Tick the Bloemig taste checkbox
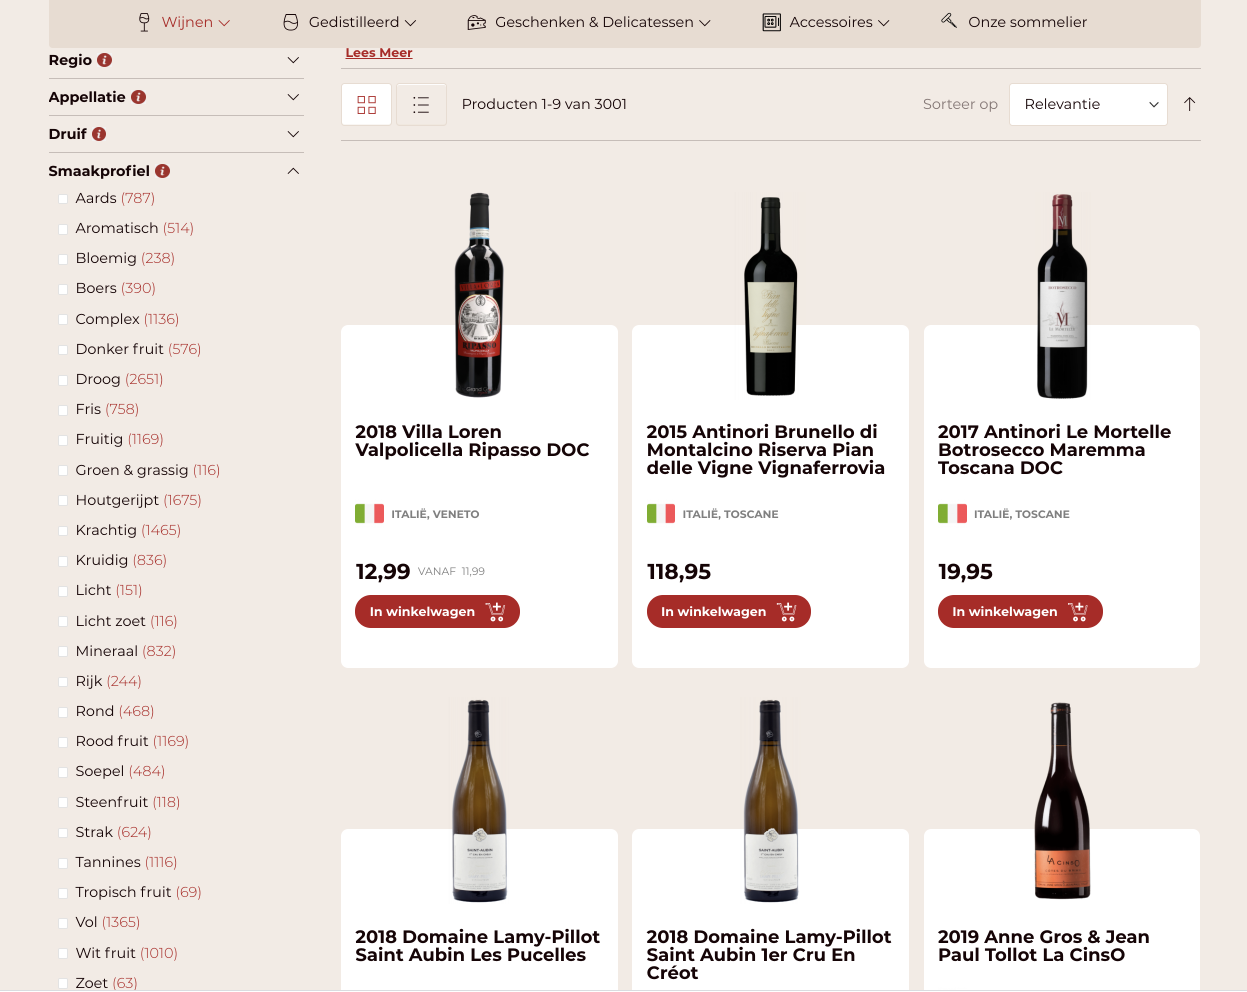1247x992 pixels. tap(64, 259)
